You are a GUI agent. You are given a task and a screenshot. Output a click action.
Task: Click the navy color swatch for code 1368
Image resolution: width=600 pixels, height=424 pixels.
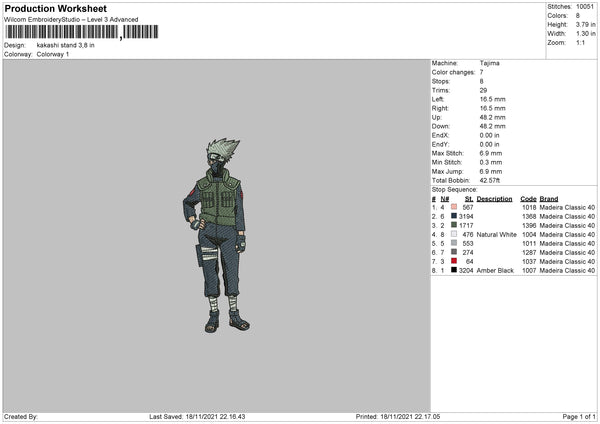454,216
